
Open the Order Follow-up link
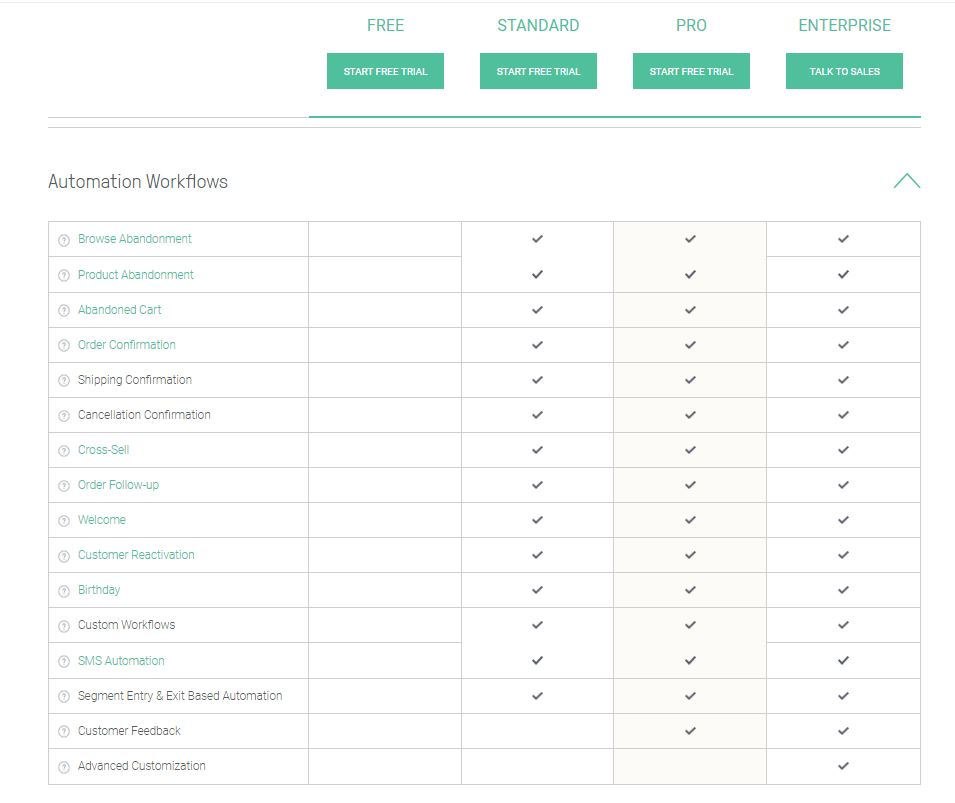point(118,485)
